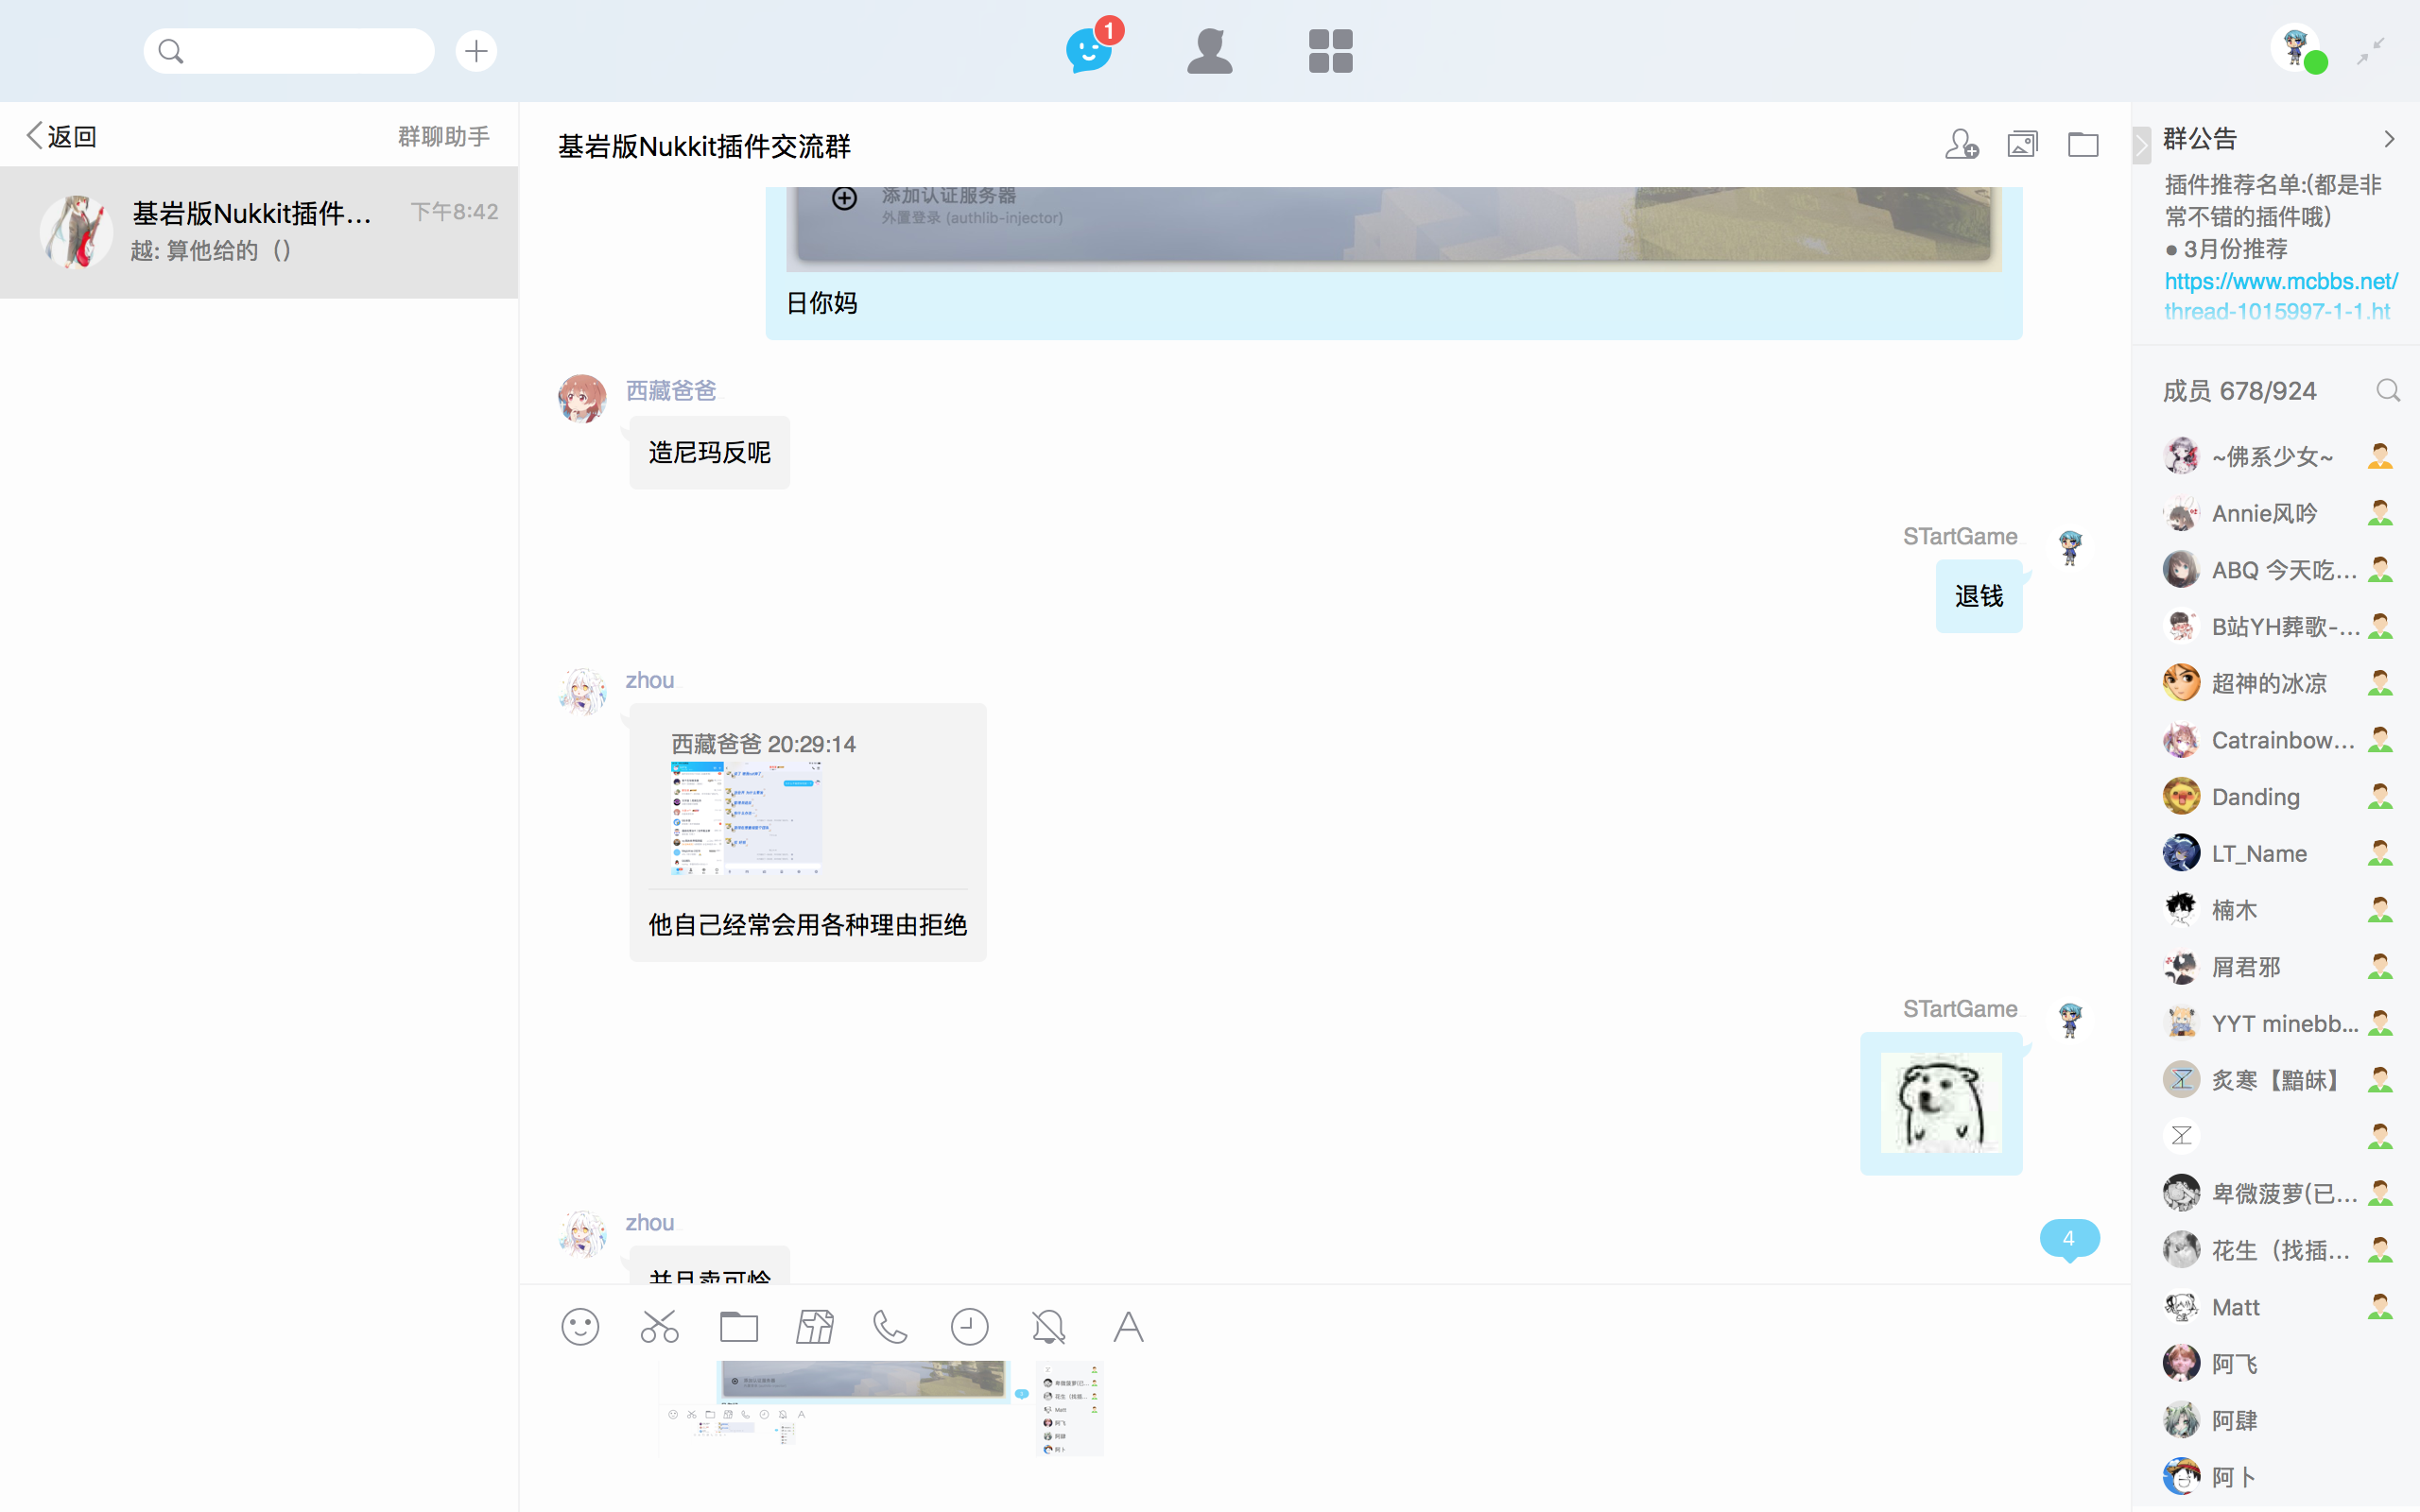Viewport: 2420px width, 1512px height.
Task: Open 西藏爸爸's avatar
Action: click(x=582, y=399)
